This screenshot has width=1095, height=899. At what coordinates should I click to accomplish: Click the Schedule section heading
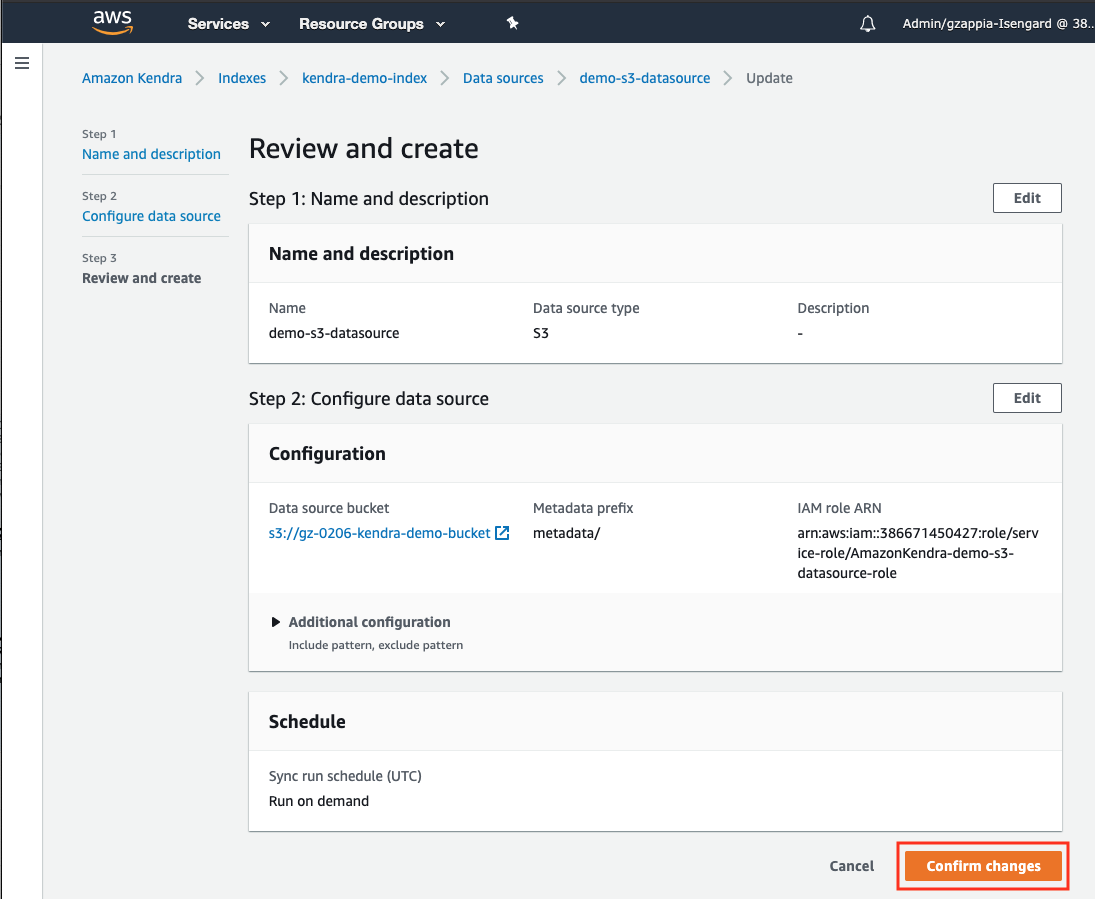(x=307, y=722)
